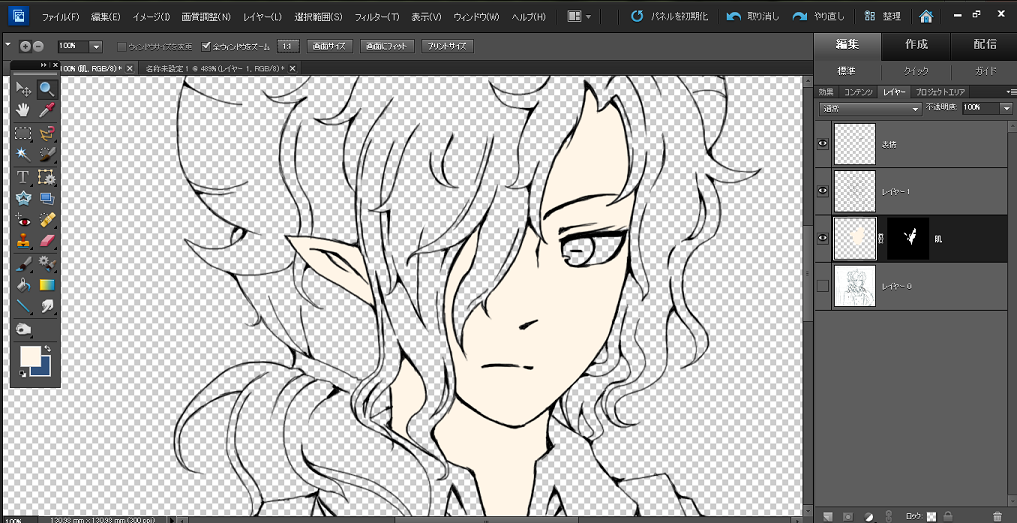Choose the Horizontal Type tool
The image size is (1017, 523).
click(24, 177)
